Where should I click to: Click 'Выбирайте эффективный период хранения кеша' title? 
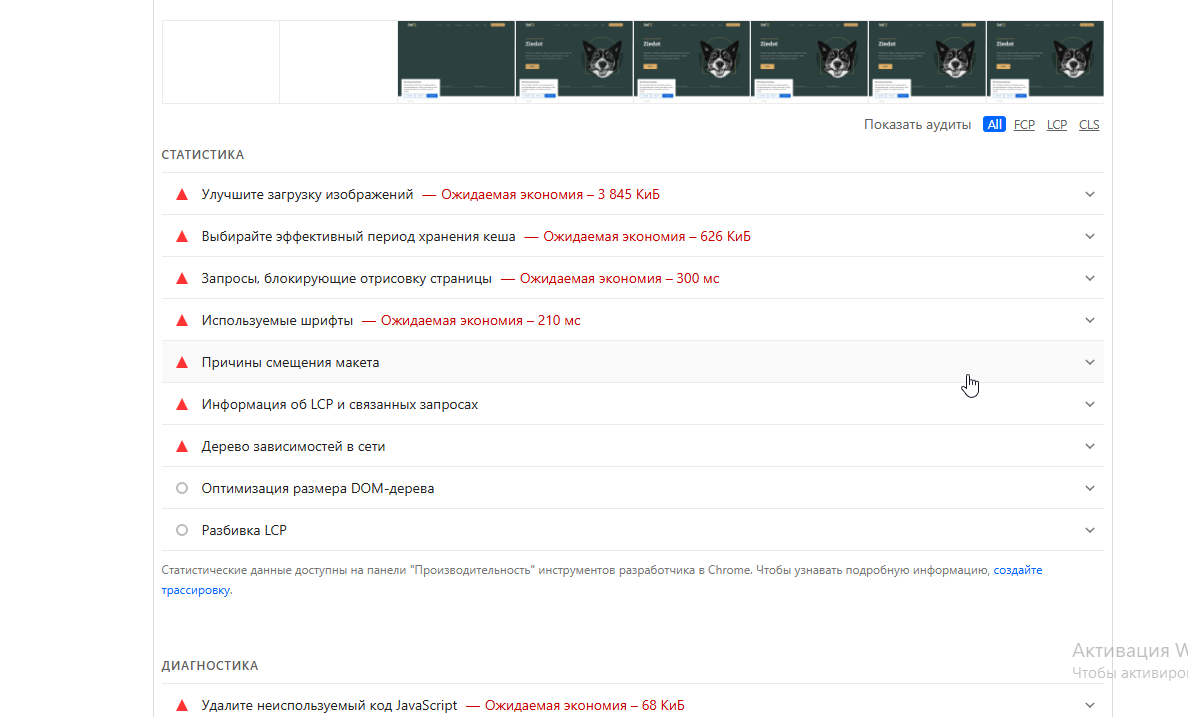click(x=358, y=236)
